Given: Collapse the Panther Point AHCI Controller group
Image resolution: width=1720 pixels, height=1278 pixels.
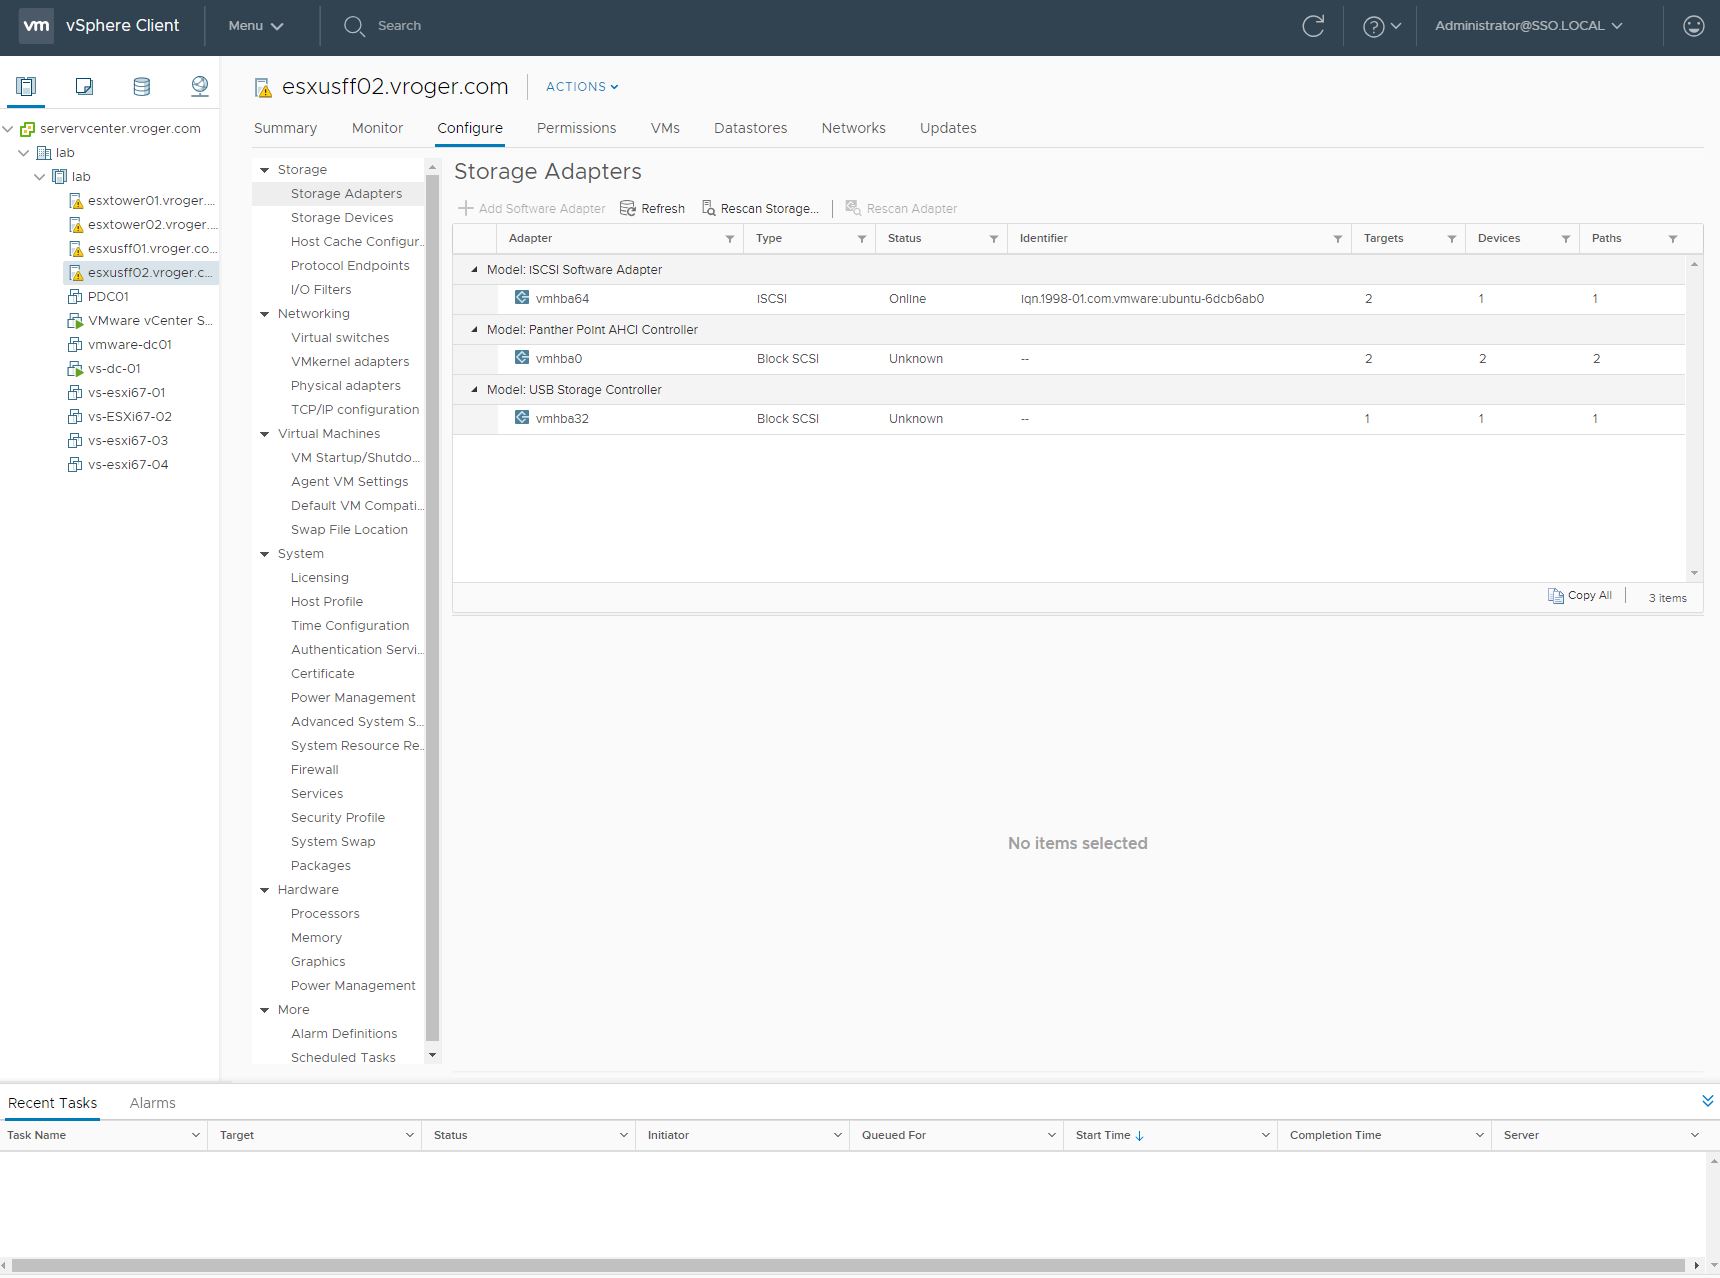Looking at the screenshot, I should (474, 329).
